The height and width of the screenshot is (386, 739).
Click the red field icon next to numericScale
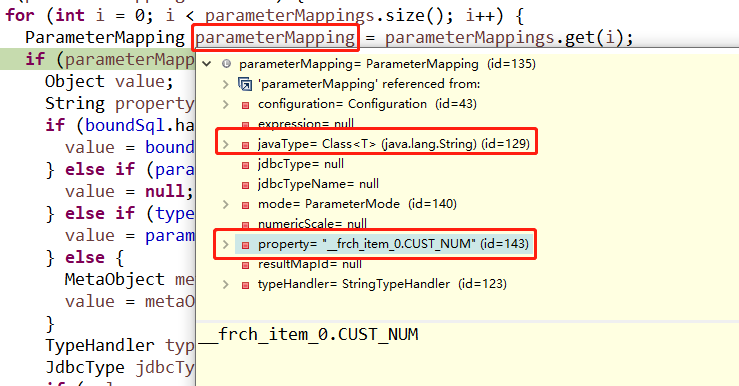pos(245,225)
